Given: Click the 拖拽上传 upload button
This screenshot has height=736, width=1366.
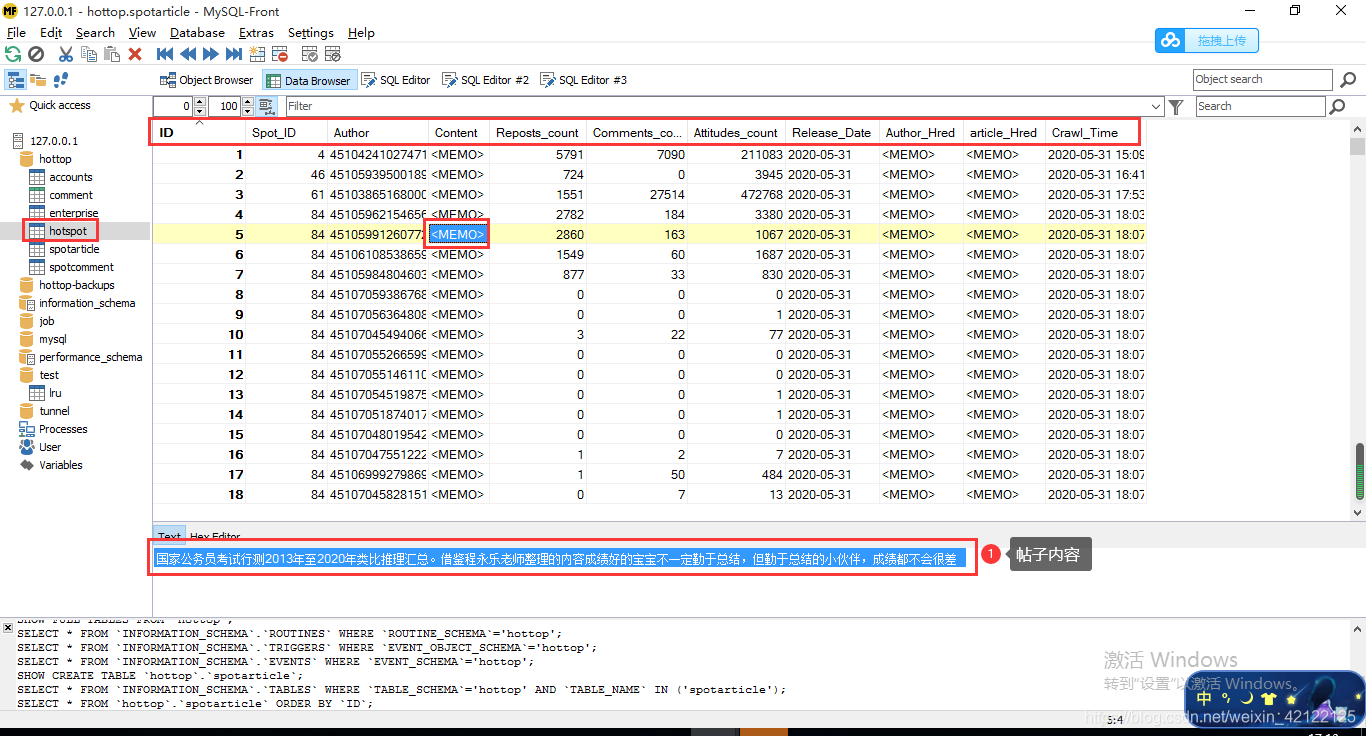Looking at the screenshot, I should point(1207,41).
